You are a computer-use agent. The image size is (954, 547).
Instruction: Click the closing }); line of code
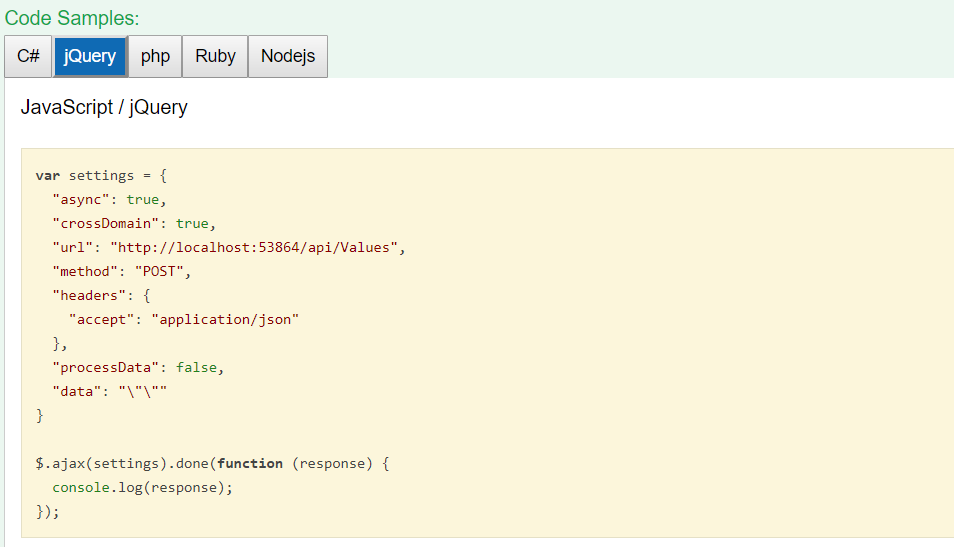(47, 512)
